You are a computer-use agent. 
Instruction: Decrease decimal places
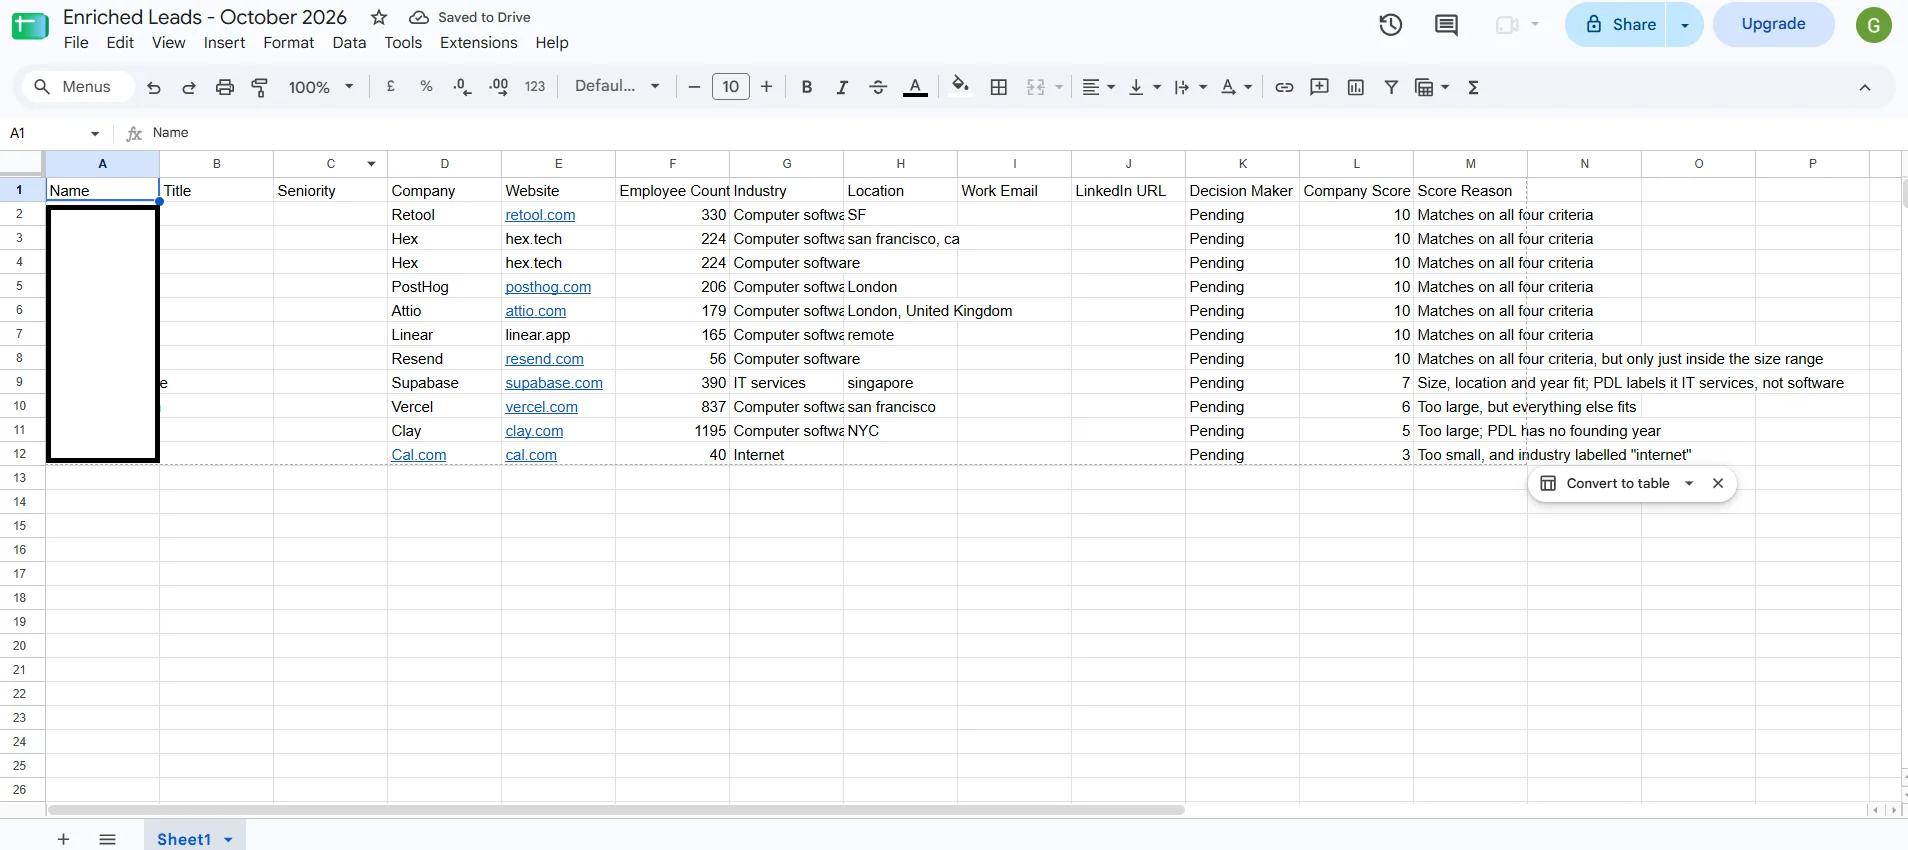[x=462, y=87]
